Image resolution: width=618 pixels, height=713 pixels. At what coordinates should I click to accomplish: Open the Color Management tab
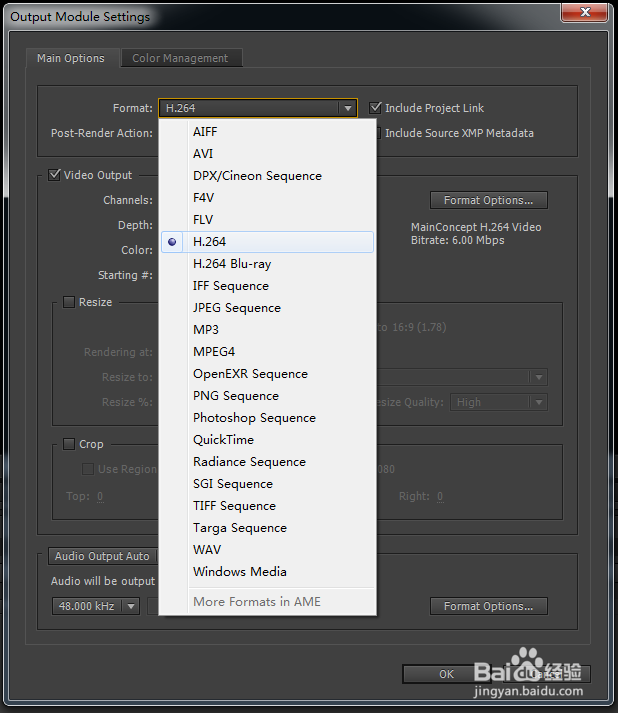pos(180,58)
